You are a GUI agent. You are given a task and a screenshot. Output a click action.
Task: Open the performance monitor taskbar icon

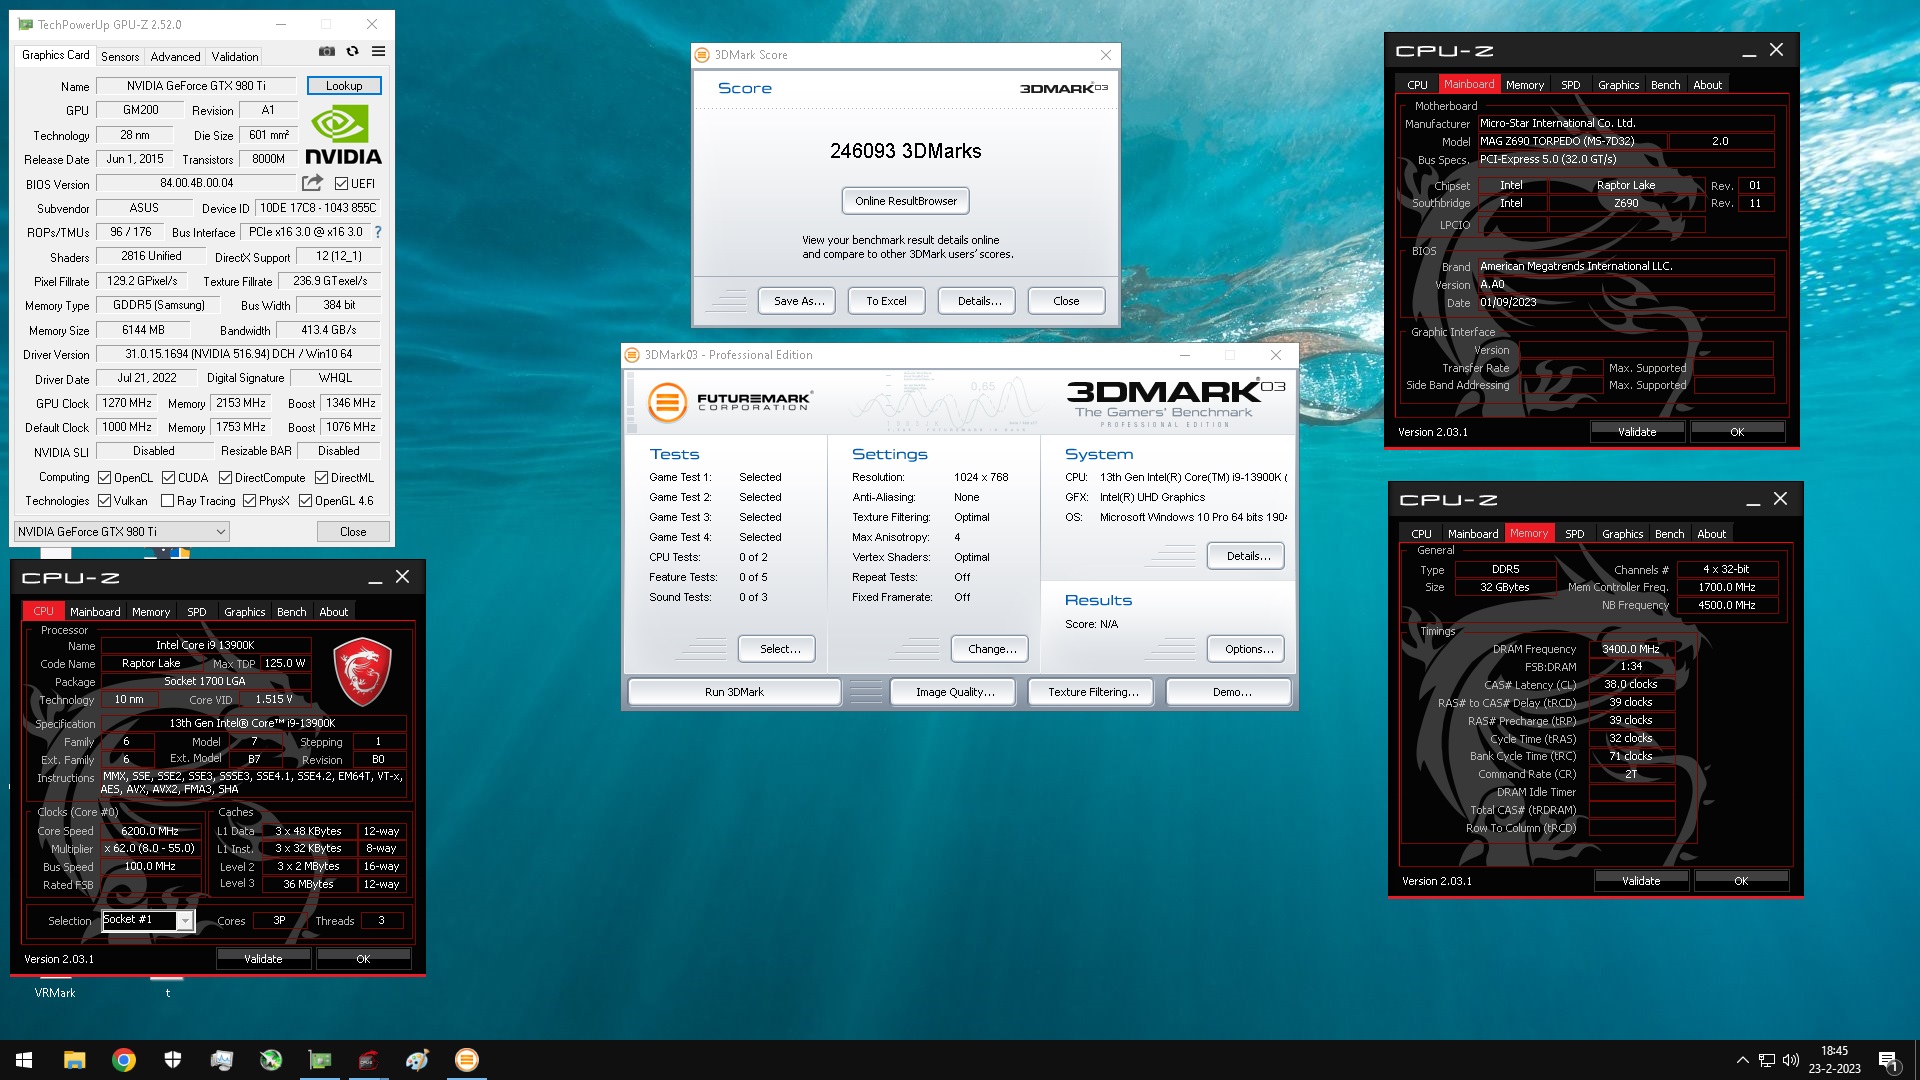(x=221, y=1060)
